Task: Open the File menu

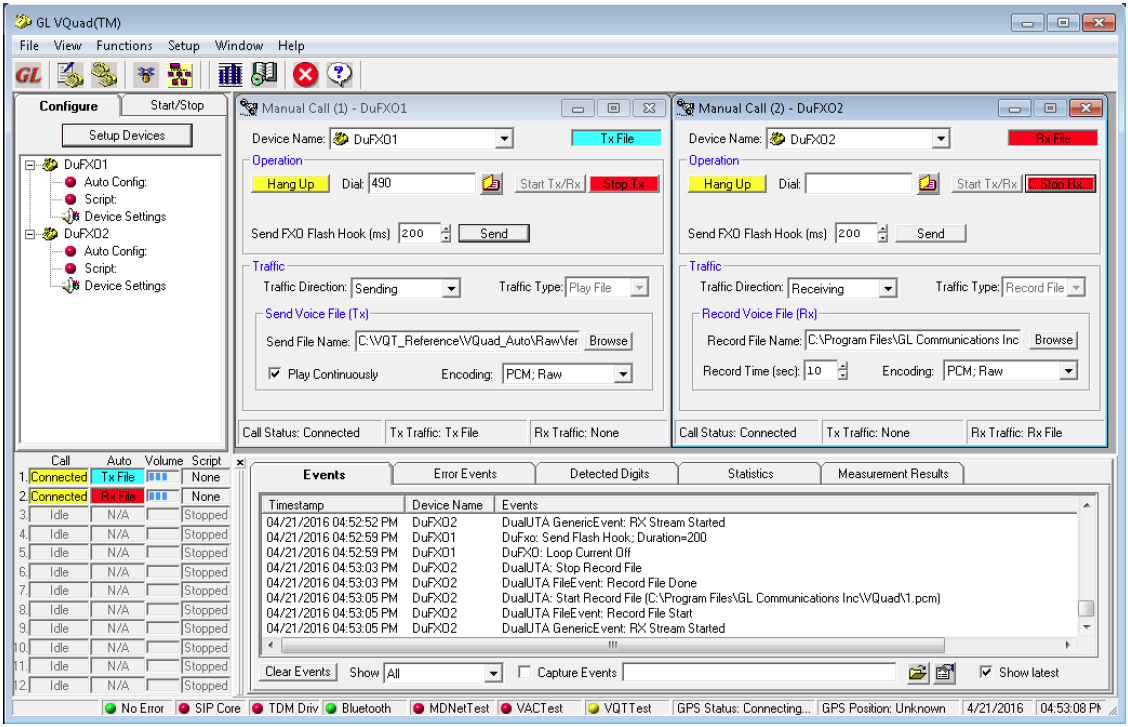Action: (29, 45)
